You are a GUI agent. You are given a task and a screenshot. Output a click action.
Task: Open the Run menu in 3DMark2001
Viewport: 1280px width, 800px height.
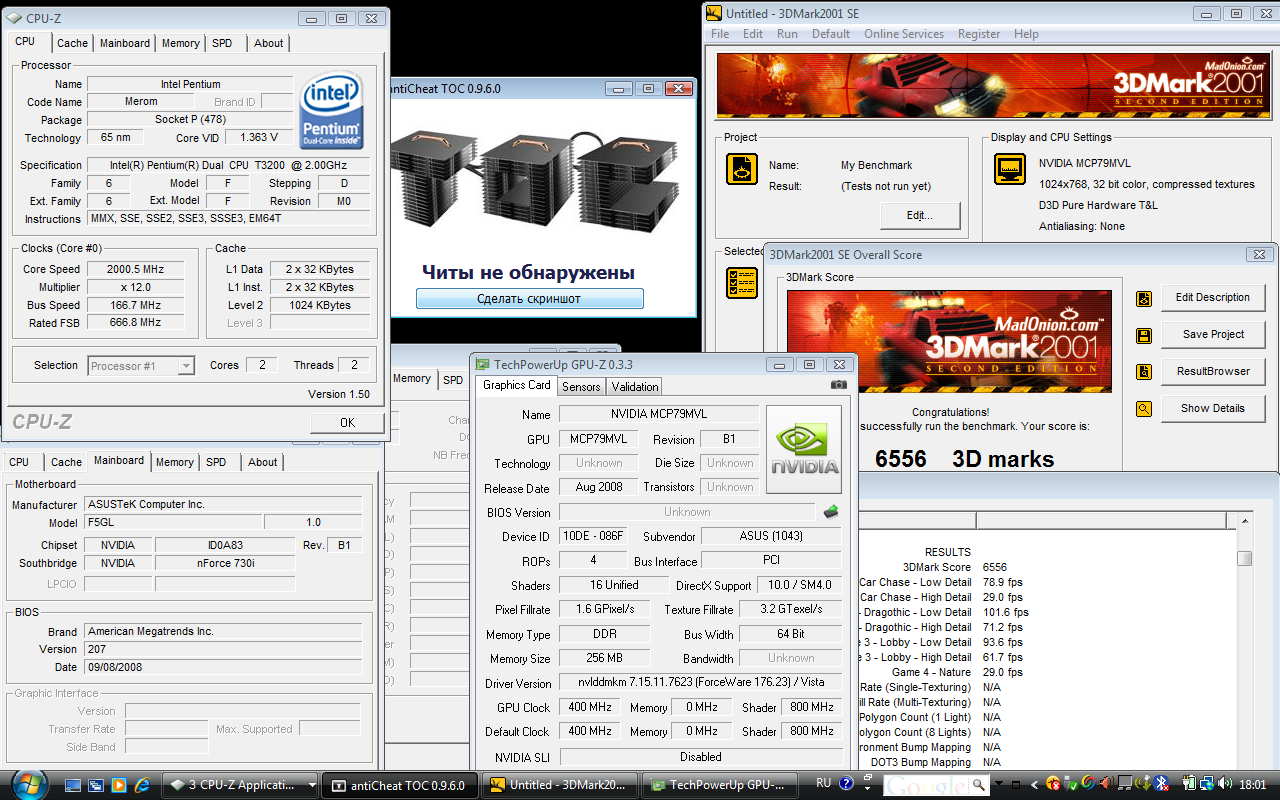click(x=787, y=34)
